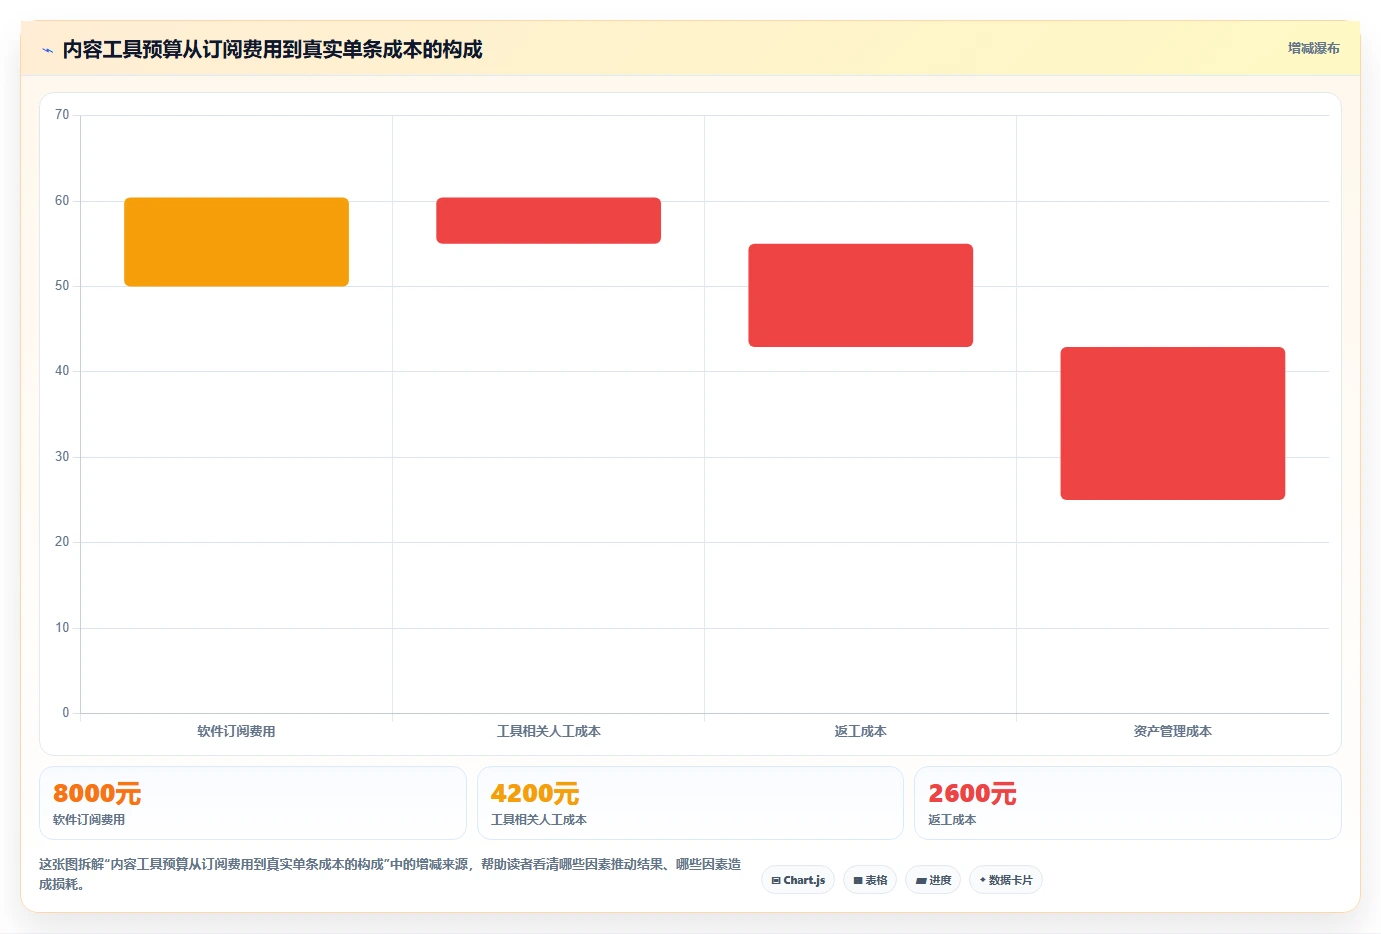The image size is (1381, 934).
Task: Click the x-axis label 资产管理成本
Action: coord(1172,731)
